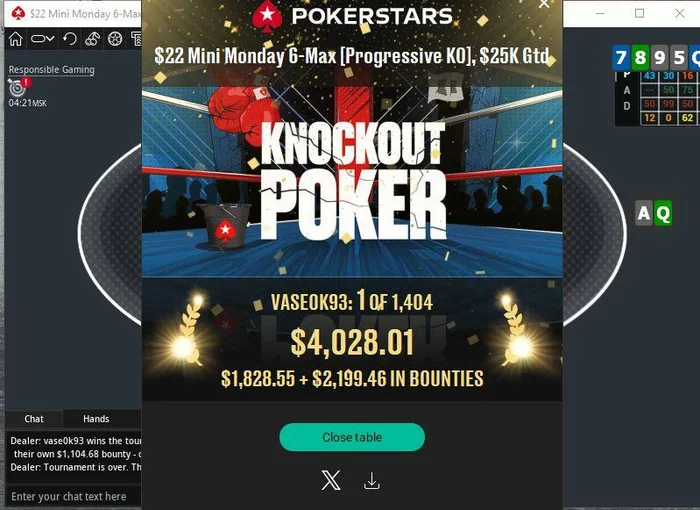Screen dimensions: 700x510
Task: Expand the table view dropdown
Action: 42,39
